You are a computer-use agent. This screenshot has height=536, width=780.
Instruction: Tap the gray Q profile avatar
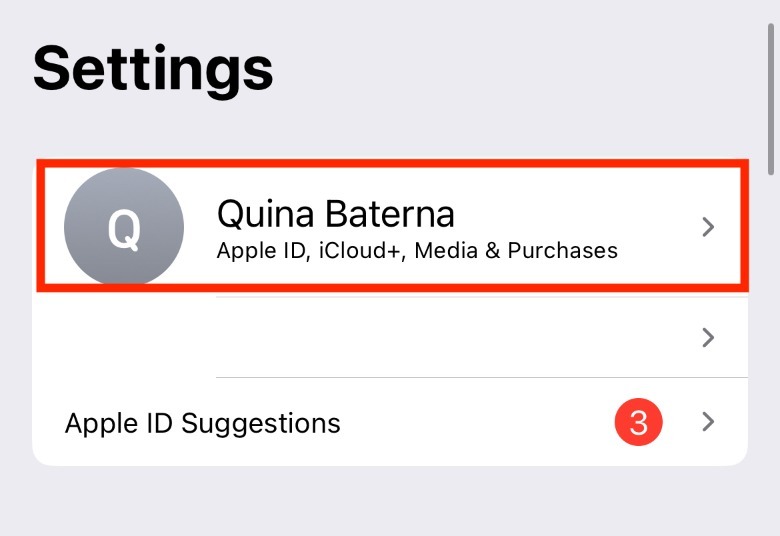click(123, 227)
